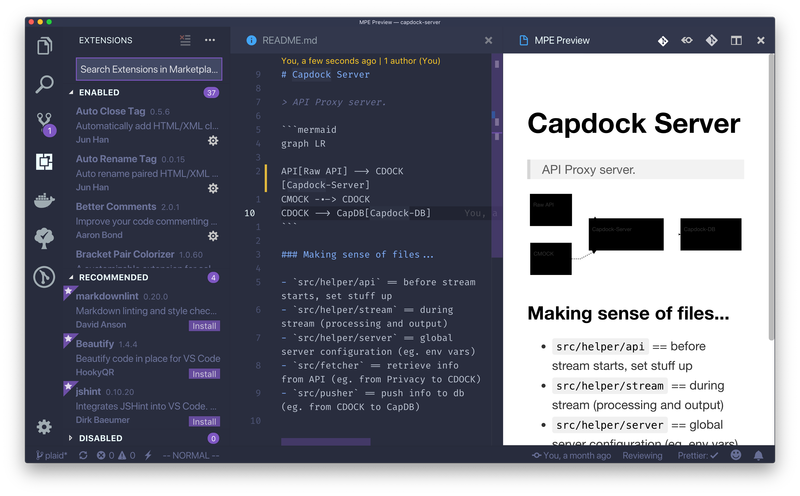Install the markdownlint extension
This screenshot has height=496, width=800.
(204, 326)
